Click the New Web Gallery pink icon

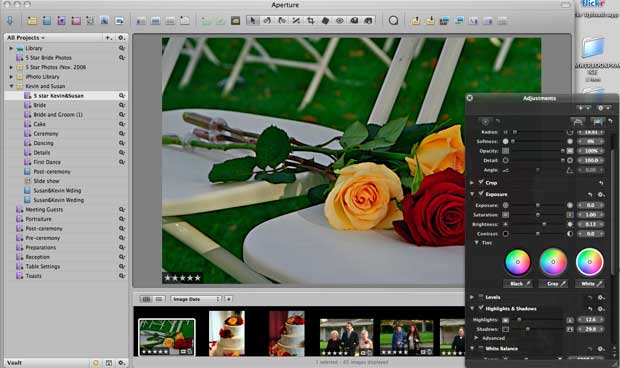pos(76,21)
